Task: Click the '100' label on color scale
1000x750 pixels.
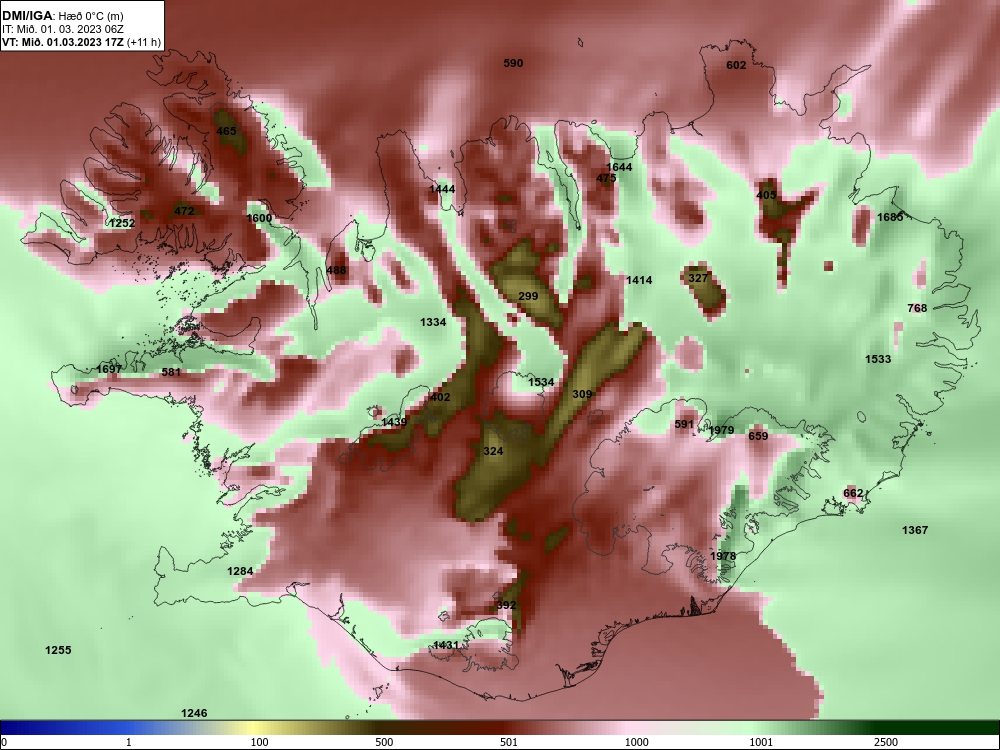Action: (x=259, y=742)
